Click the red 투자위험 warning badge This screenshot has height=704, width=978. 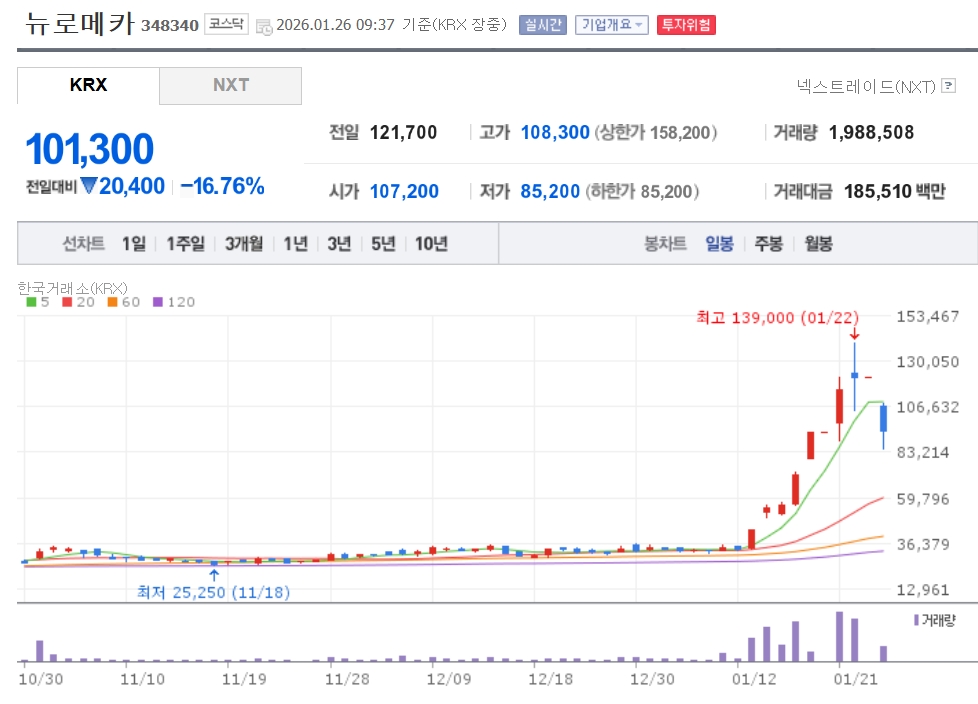[685, 25]
